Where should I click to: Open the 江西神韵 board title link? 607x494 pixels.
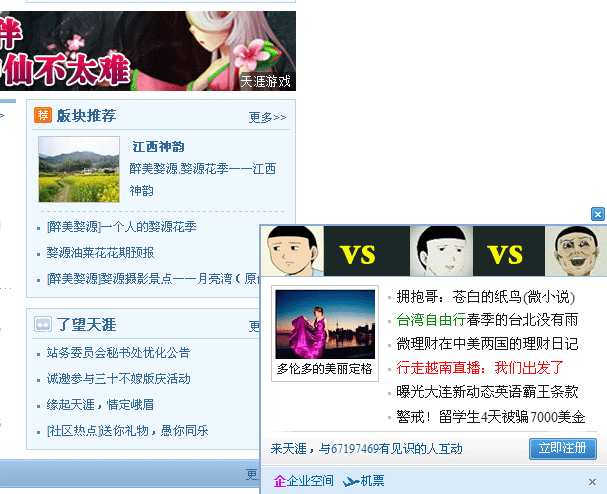coord(158,147)
